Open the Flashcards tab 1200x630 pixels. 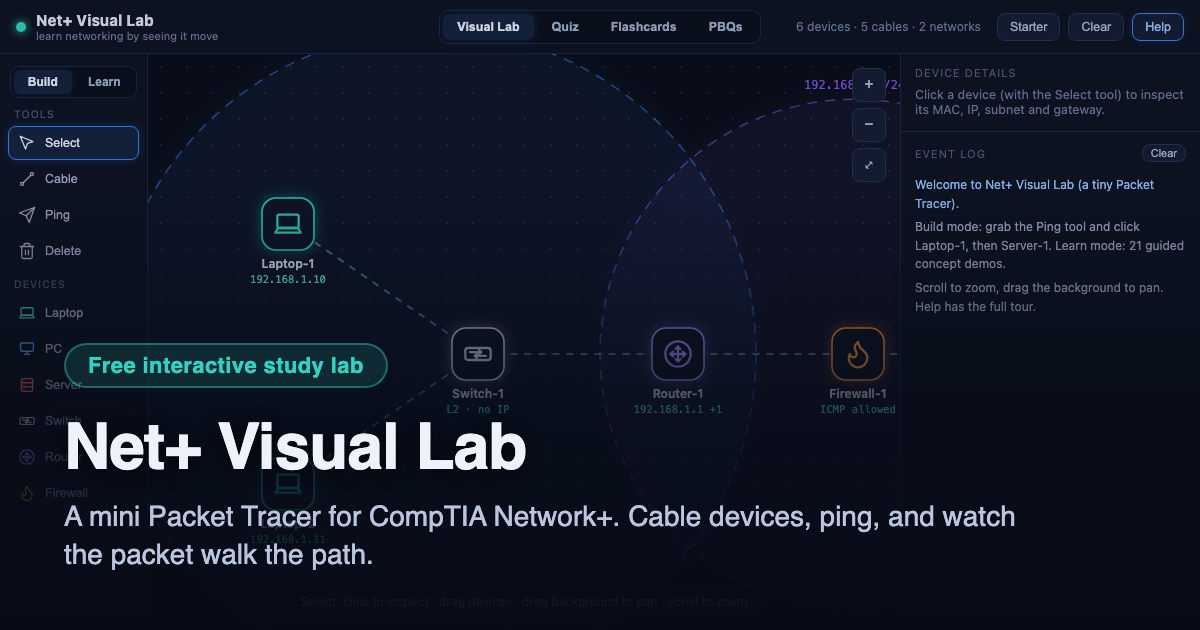tap(644, 27)
